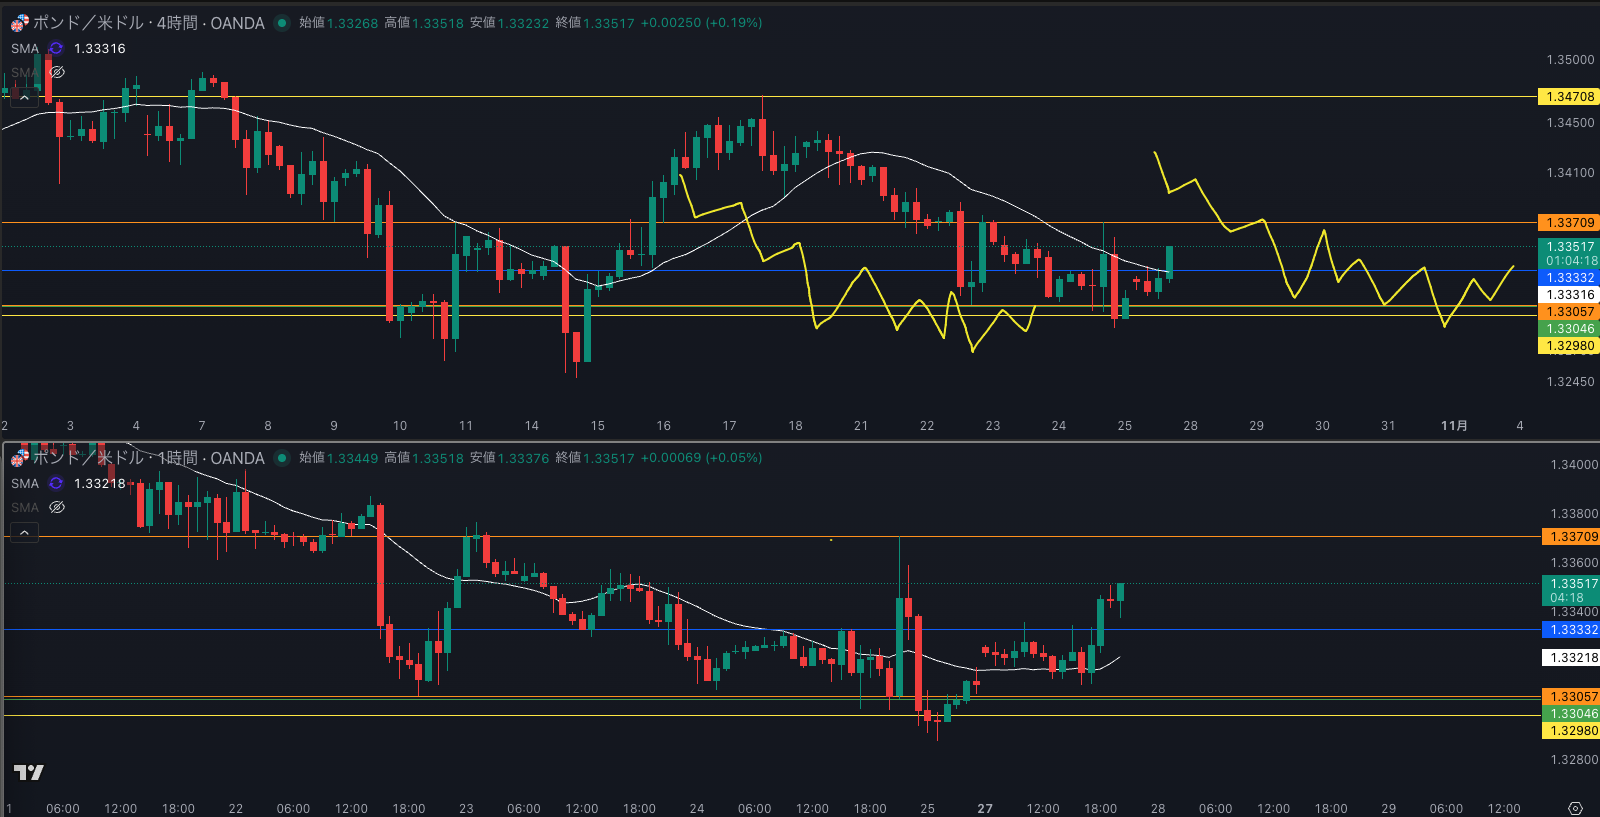Image resolution: width=1600 pixels, height=817 pixels.
Task: Click the blue 1.33332 price label on 1-hour chart
Action: click(1572, 630)
